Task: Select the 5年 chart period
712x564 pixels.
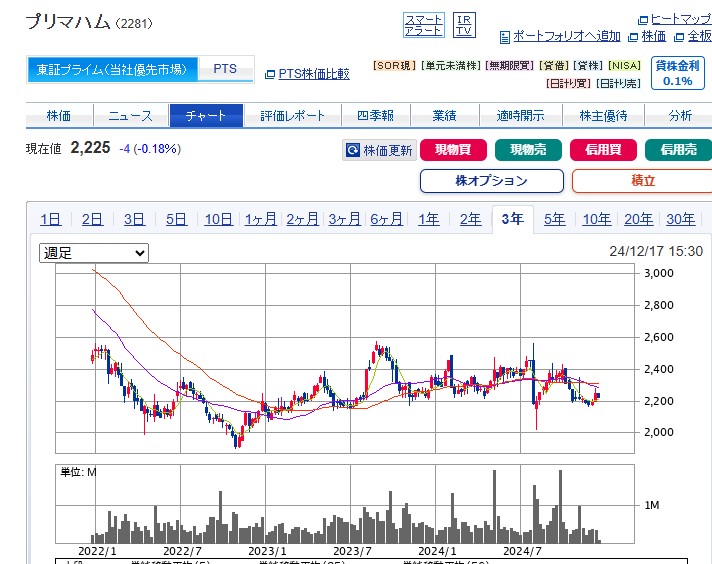Action: 554,219
